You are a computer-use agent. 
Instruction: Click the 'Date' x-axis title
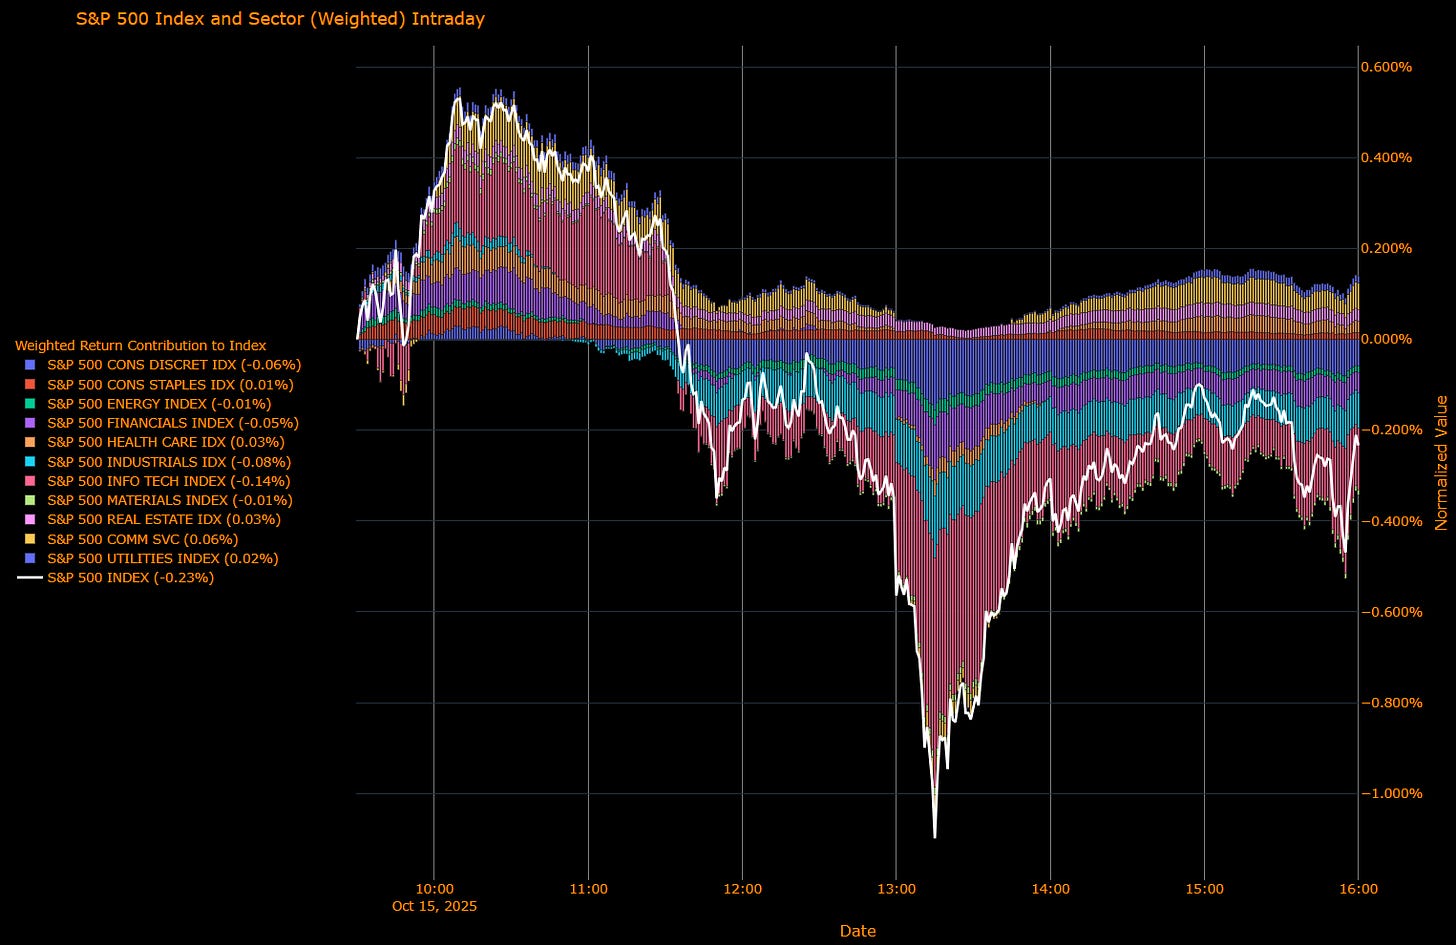pos(857,931)
